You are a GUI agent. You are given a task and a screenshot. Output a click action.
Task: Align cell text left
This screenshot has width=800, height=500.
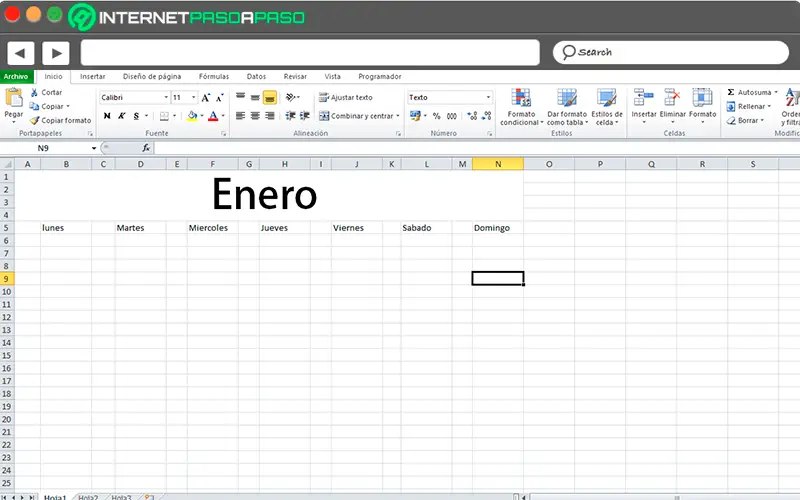click(240, 116)
